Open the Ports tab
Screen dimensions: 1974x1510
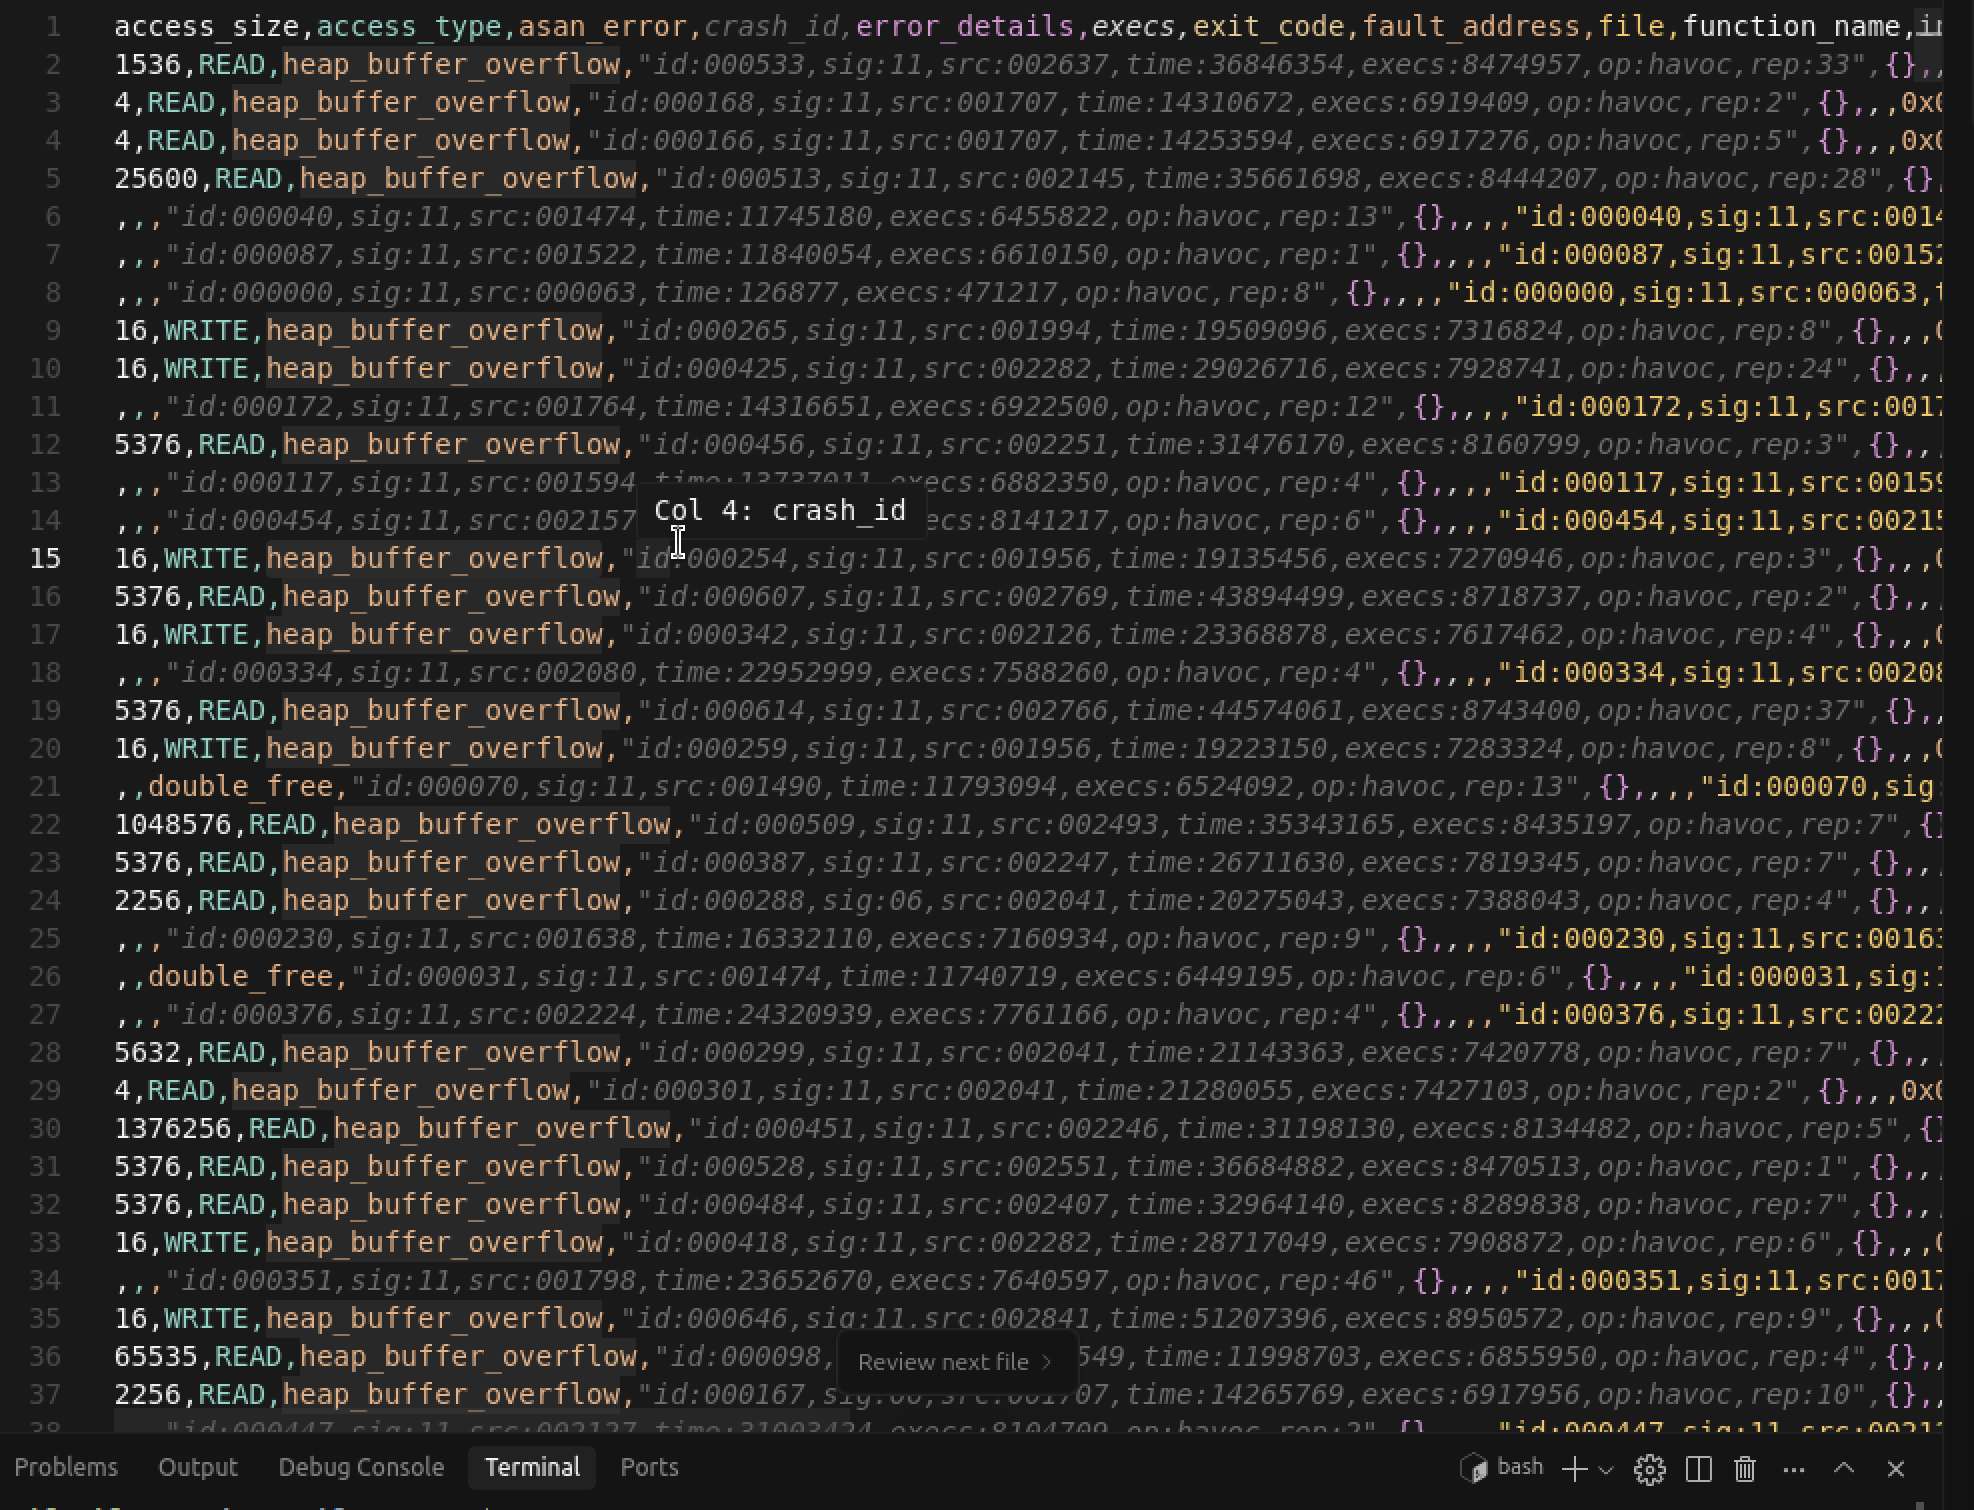tap(649, 1467)
